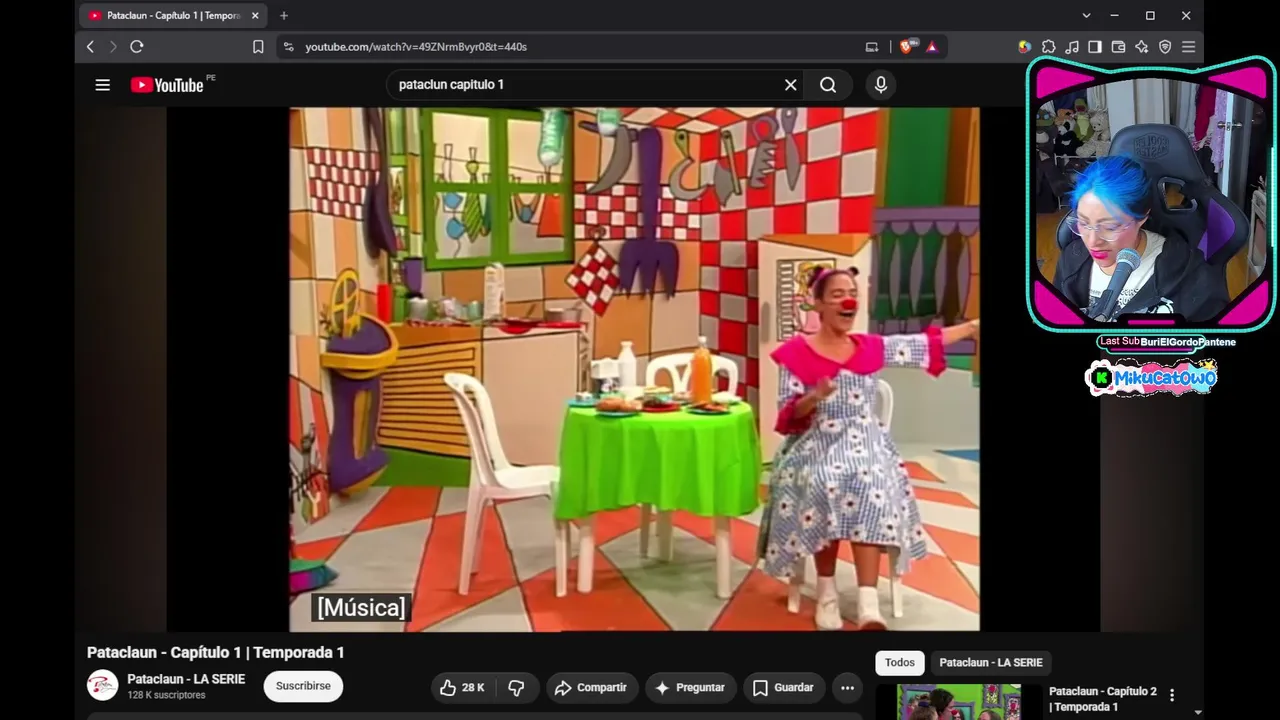The width and height of the screenshot is (1280, 720).
Task: Open the Brave VPN shield icon
Action: click(x=1165, y=47)
